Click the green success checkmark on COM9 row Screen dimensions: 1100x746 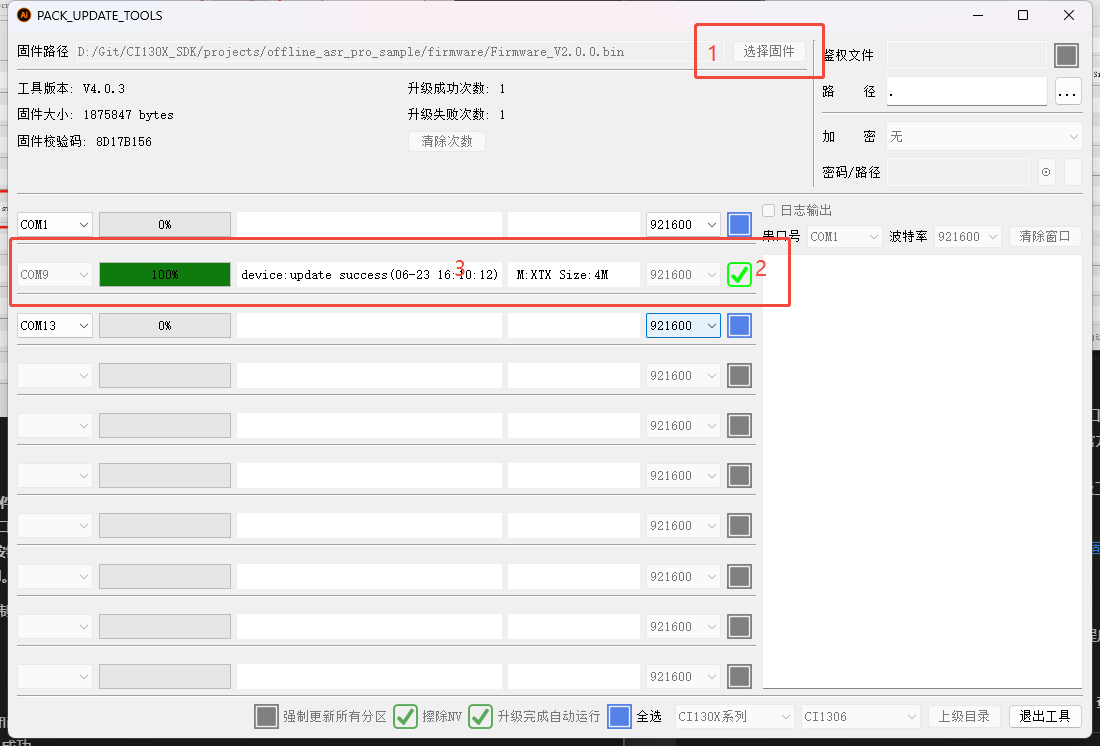(739, 274)
